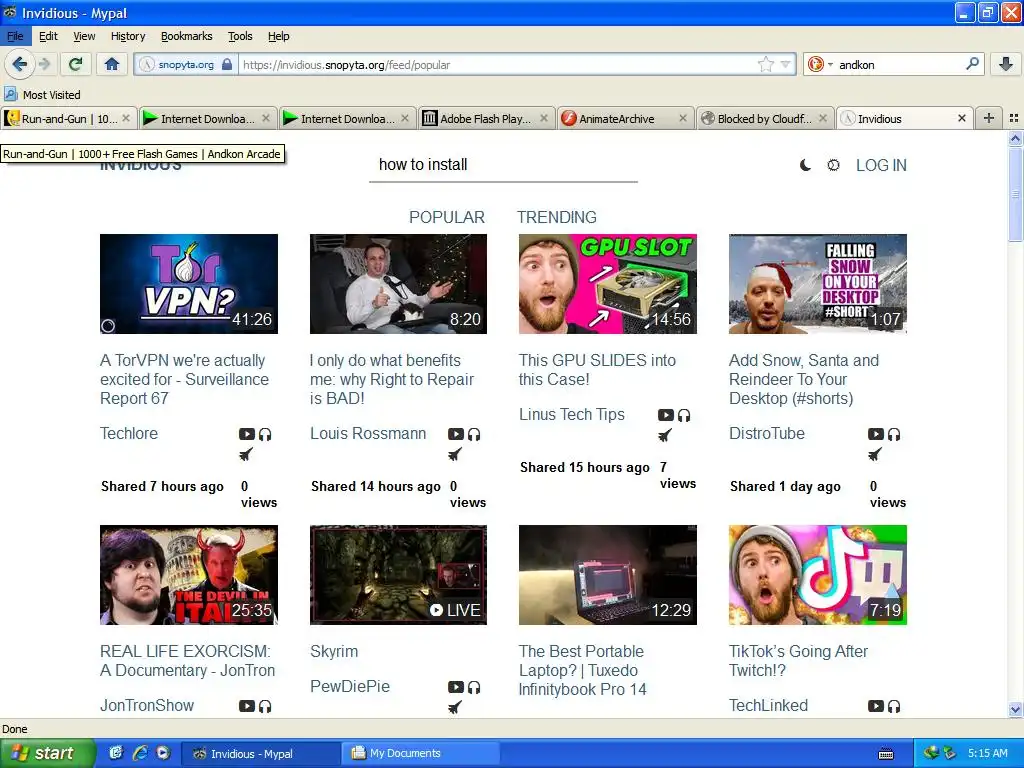
Task: Click the snopyta.org site identity lock
Action: pos(187,64)
